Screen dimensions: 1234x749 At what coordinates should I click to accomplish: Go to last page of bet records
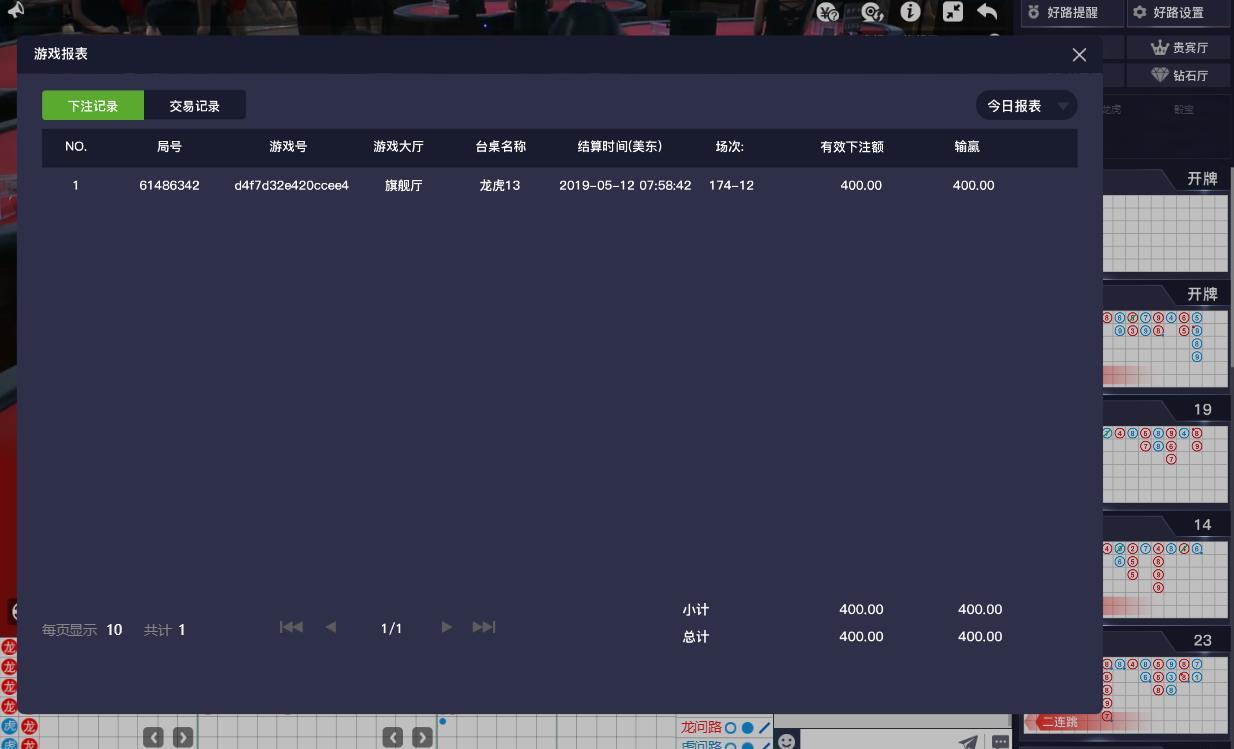484,627
